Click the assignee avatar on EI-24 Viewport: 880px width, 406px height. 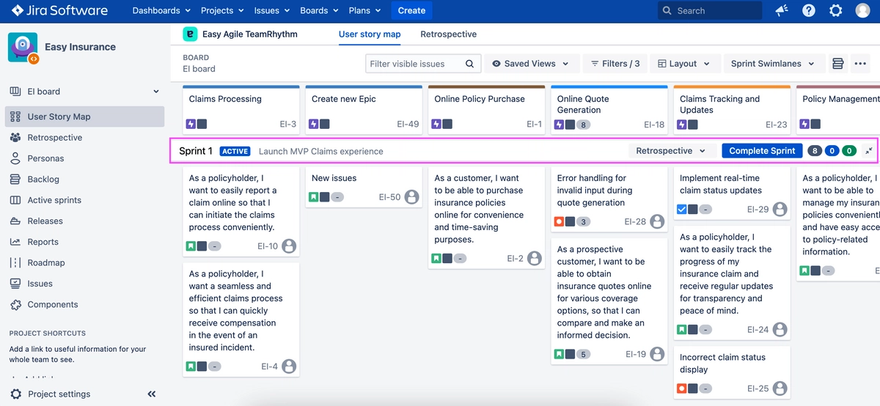(780, 330)
